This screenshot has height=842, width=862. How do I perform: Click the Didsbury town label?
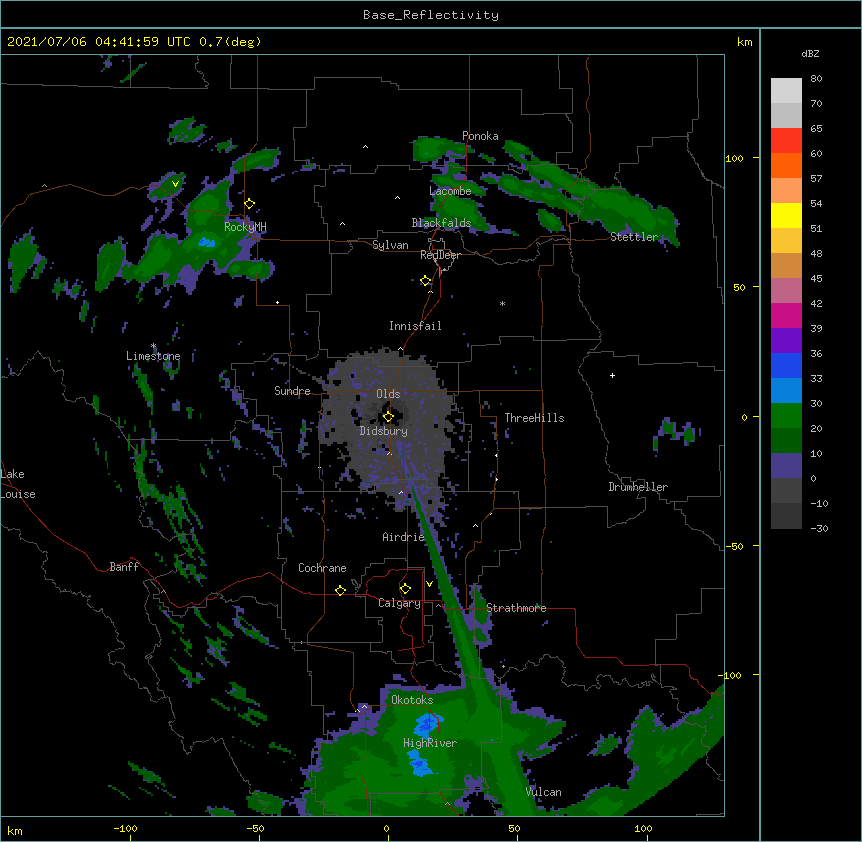pos(384,431)
